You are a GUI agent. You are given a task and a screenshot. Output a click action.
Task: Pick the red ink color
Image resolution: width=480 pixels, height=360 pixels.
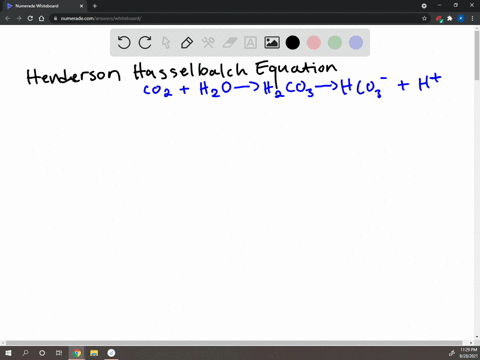pos(314,43)
